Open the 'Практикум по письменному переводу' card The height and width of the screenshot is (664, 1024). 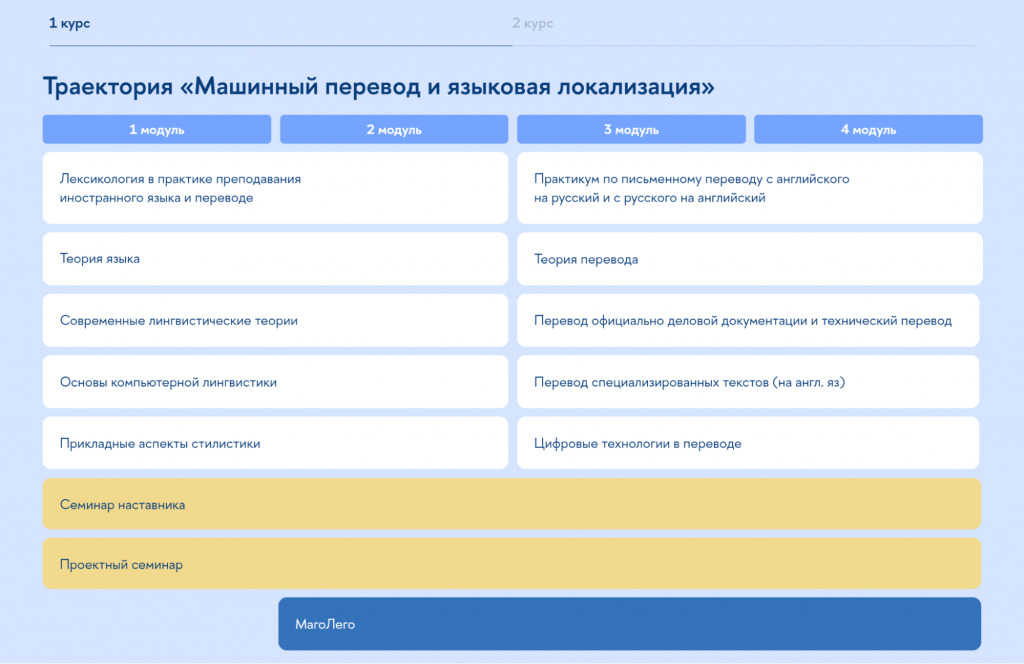[750, 188]
